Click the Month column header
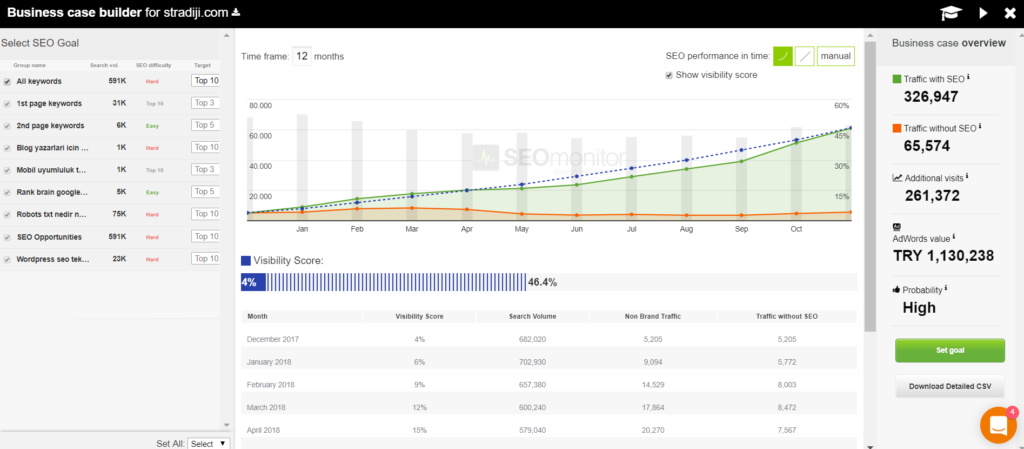The height and width of the screenshot is (449, 1024). (302, 316)
